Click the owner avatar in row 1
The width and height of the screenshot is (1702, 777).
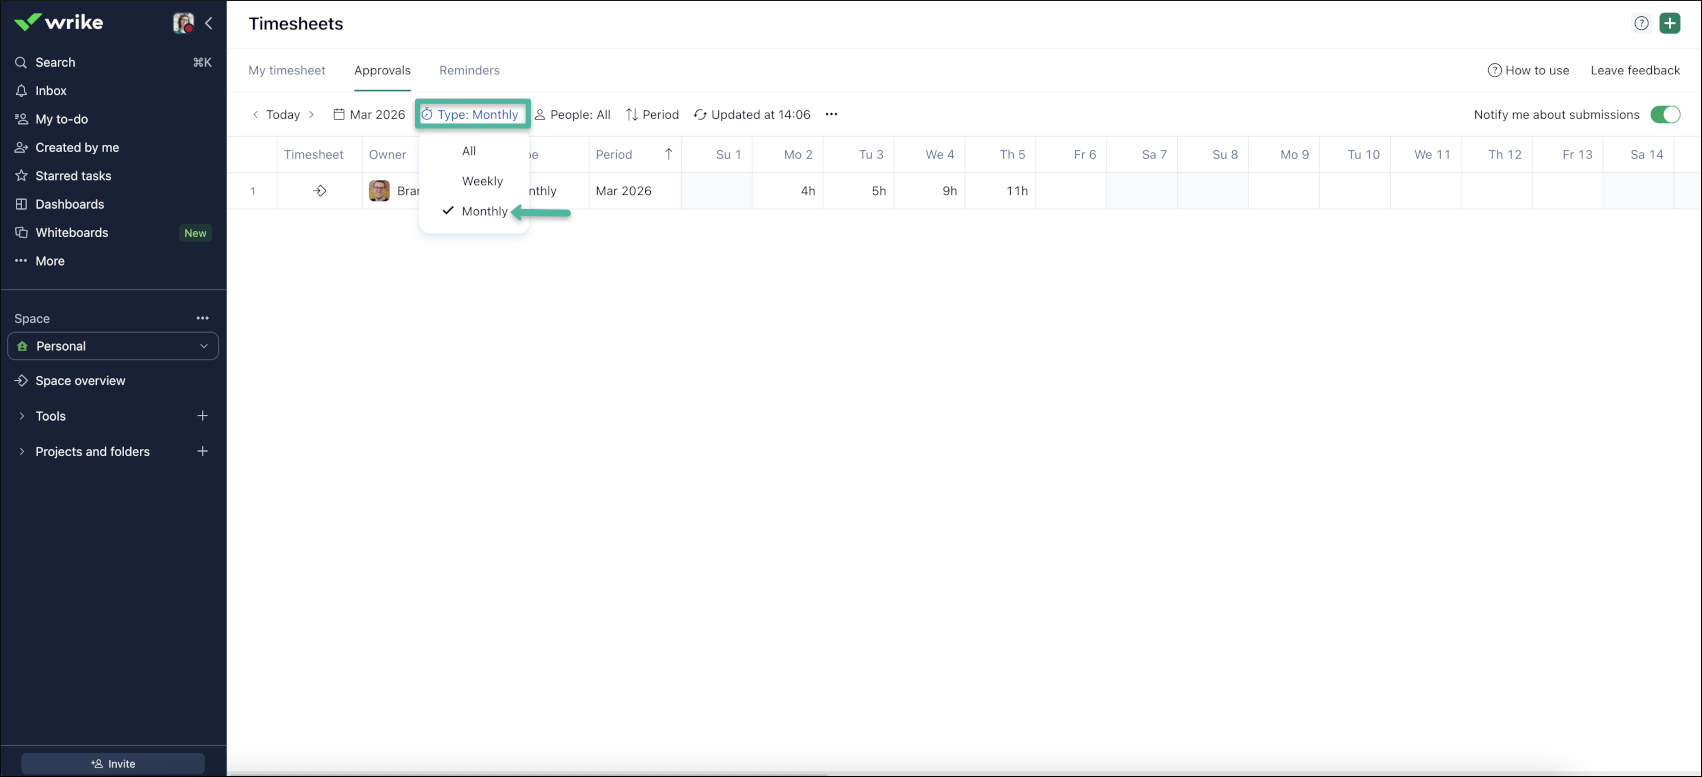click(379, 191)
